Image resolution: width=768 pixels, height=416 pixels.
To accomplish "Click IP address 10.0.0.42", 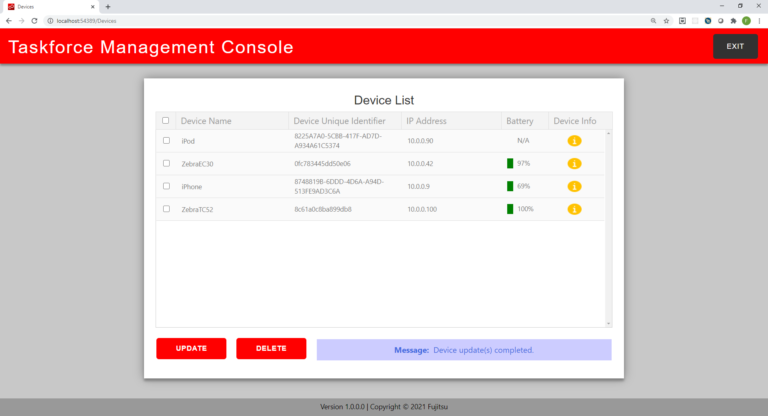I will pos(420,164).
